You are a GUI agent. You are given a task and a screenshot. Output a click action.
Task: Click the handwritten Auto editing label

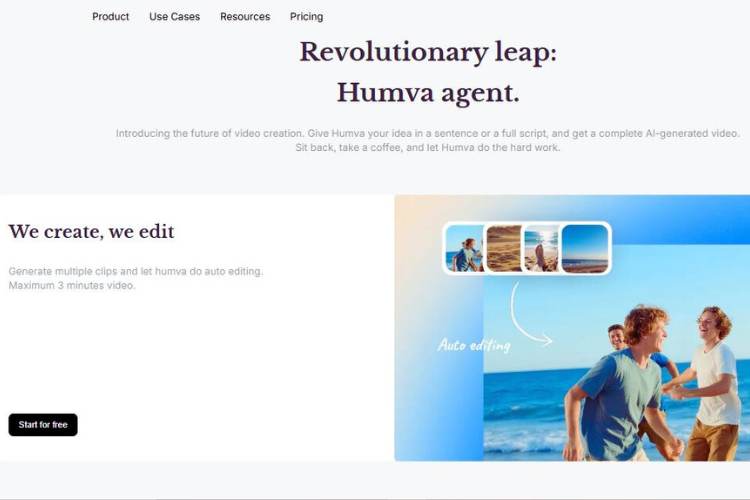click(x=474, y=345)
